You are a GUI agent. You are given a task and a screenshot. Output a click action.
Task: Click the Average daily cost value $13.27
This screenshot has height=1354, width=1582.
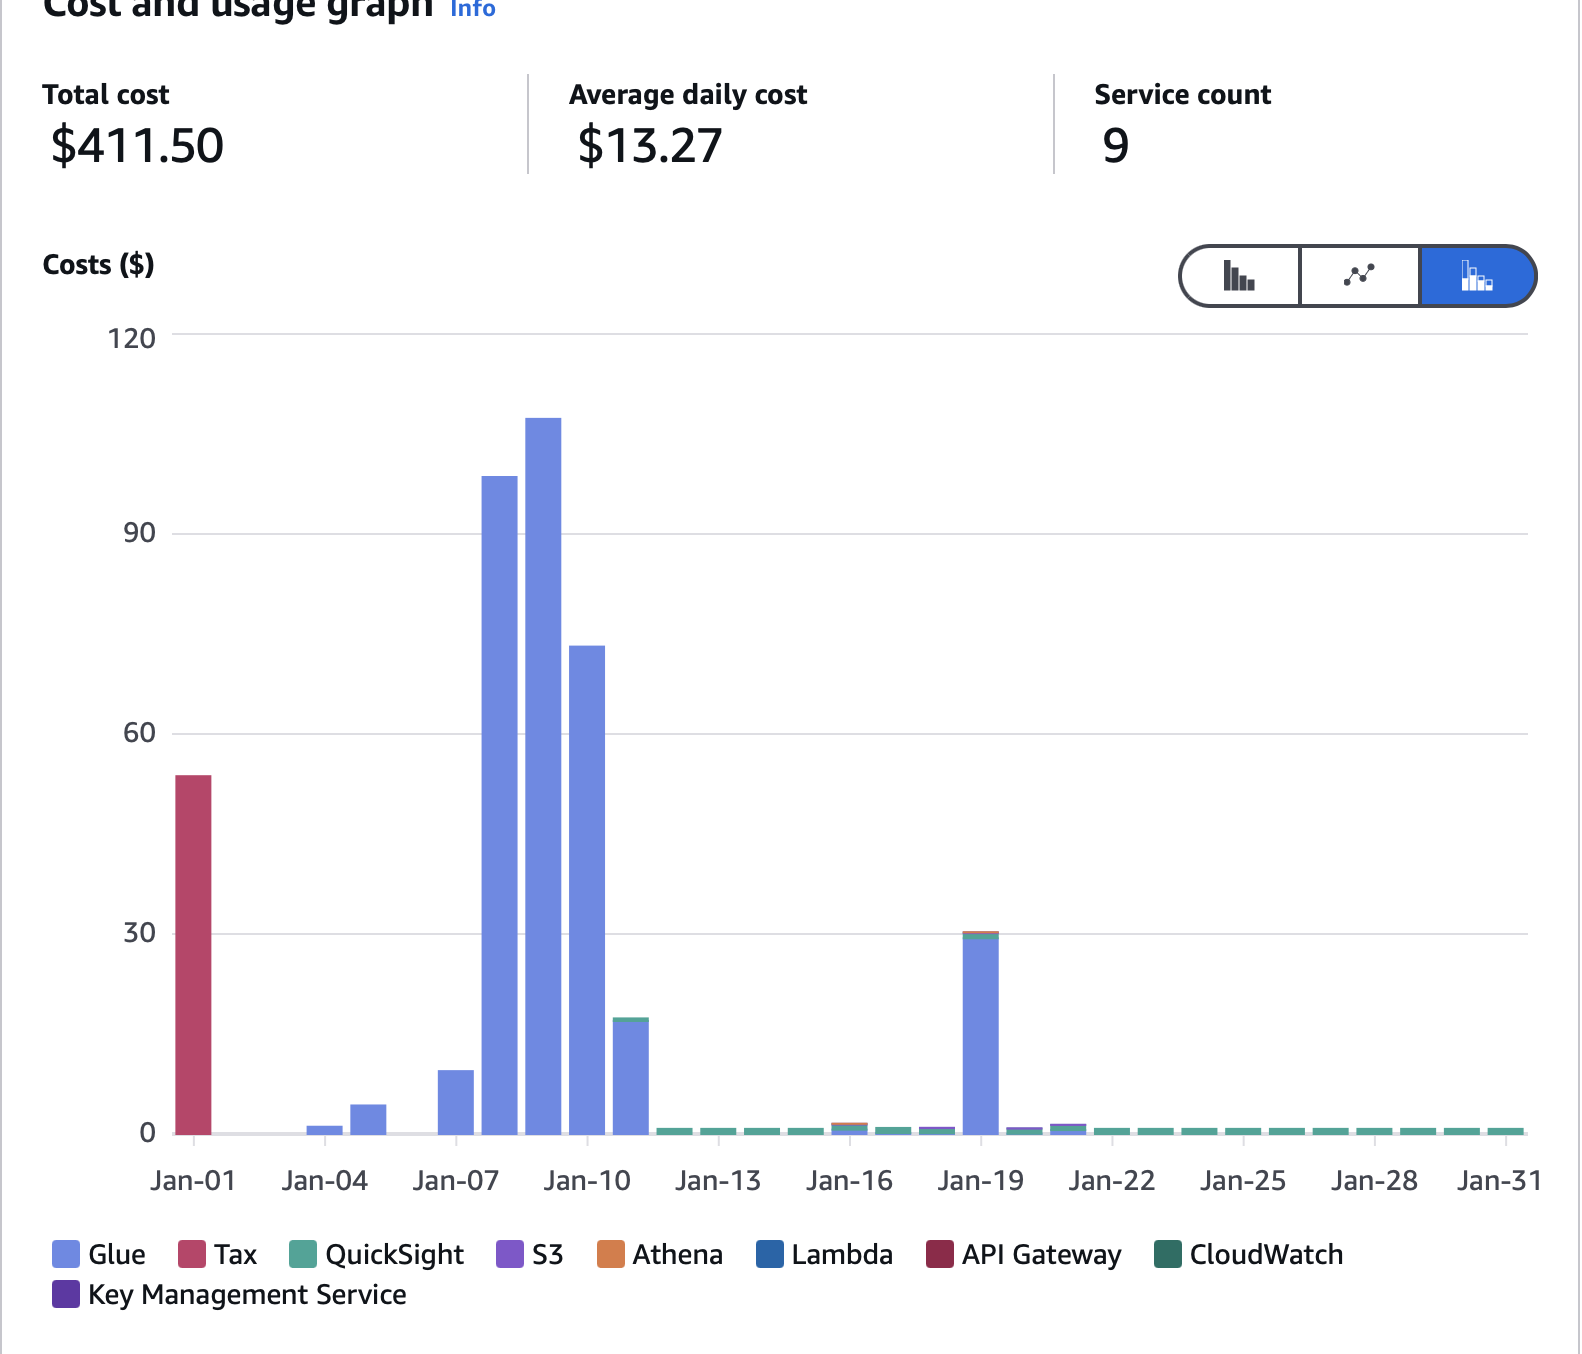pyautogui.click(x=649, y=146)
